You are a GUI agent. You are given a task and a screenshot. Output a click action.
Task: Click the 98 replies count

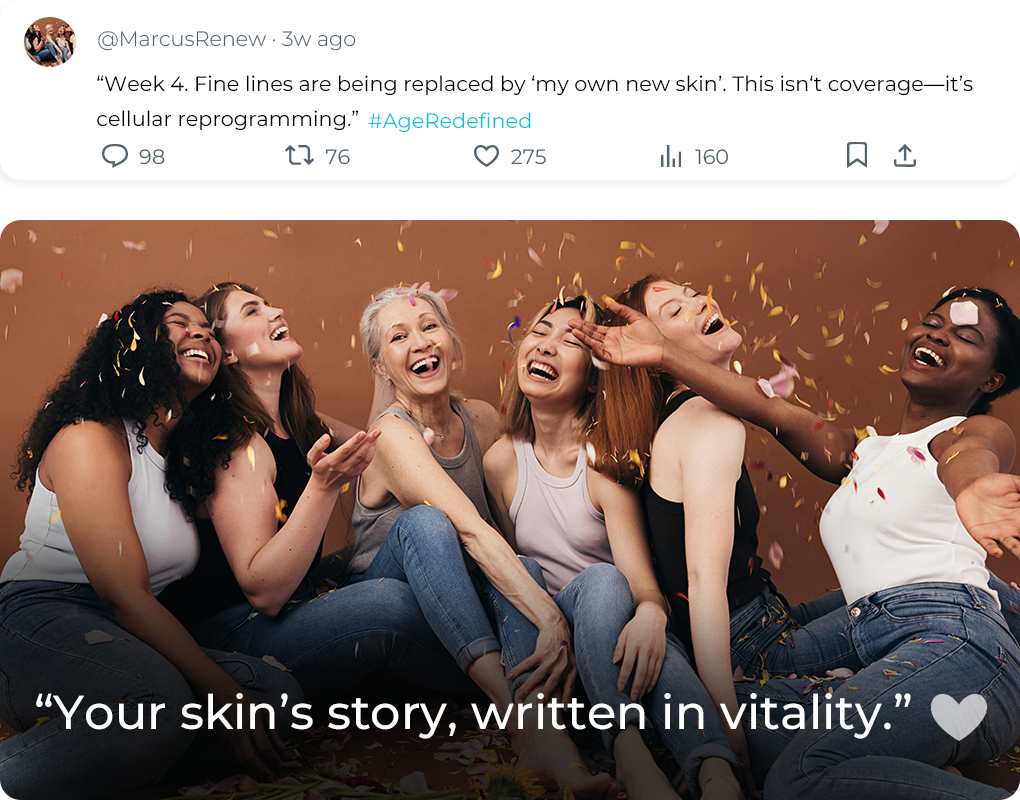tap(152, 157)
